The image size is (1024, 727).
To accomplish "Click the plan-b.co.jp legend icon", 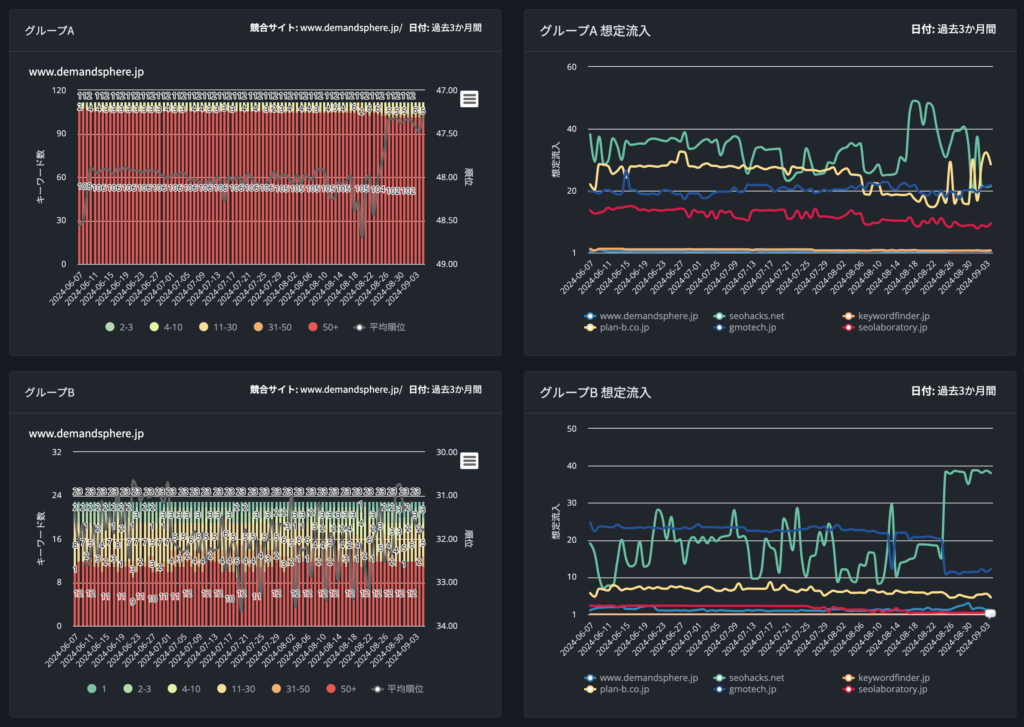I will 591,329.
